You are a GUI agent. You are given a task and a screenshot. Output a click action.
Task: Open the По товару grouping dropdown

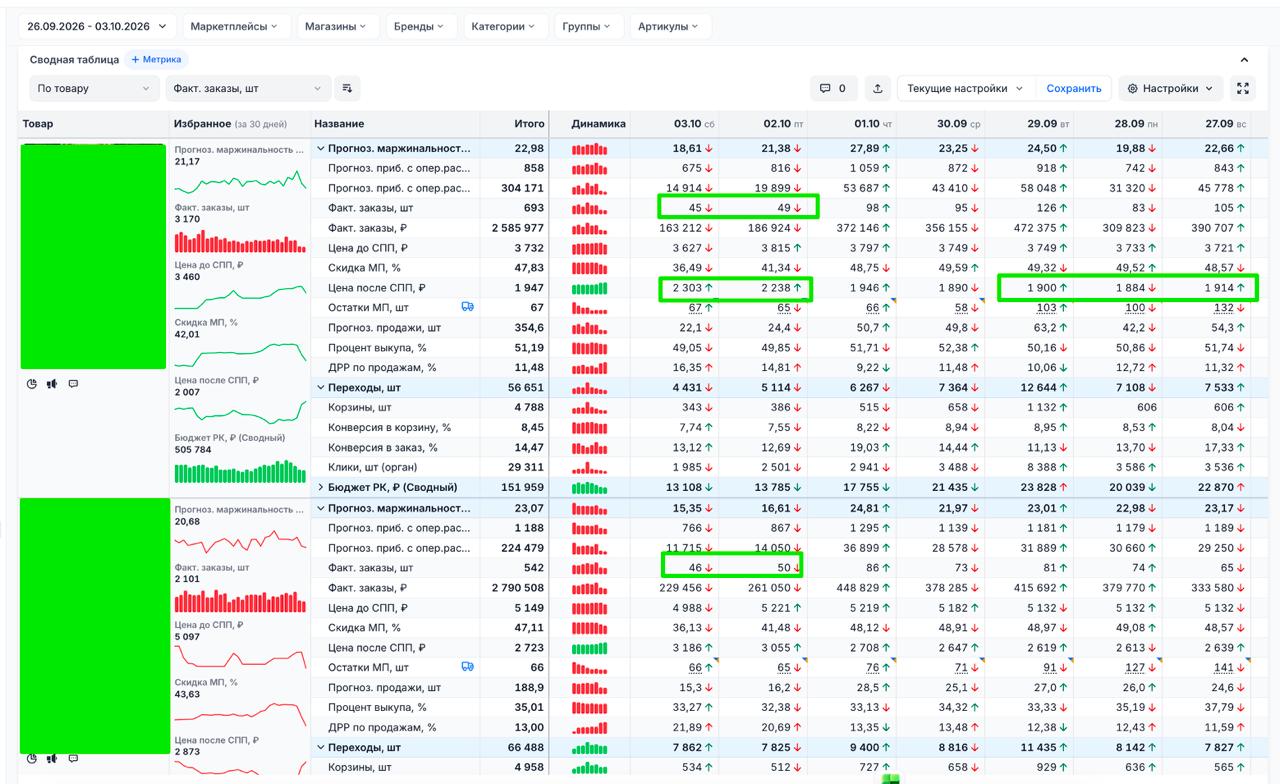tap(94, 88)
